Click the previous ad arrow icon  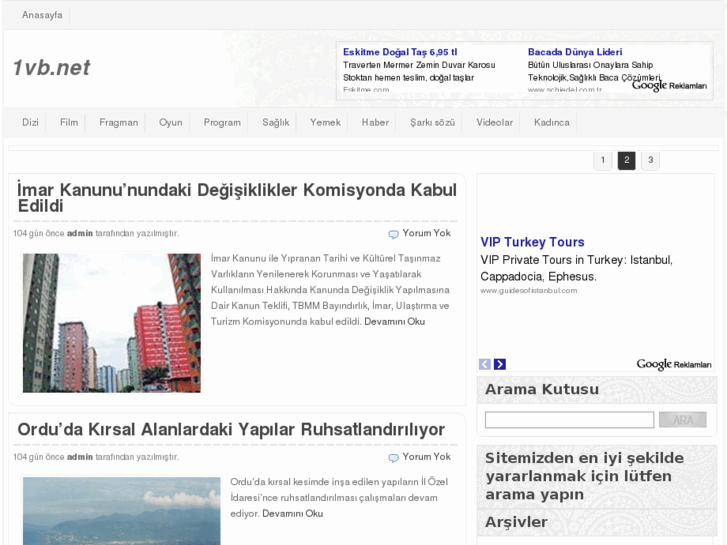[x=485, y=365]
